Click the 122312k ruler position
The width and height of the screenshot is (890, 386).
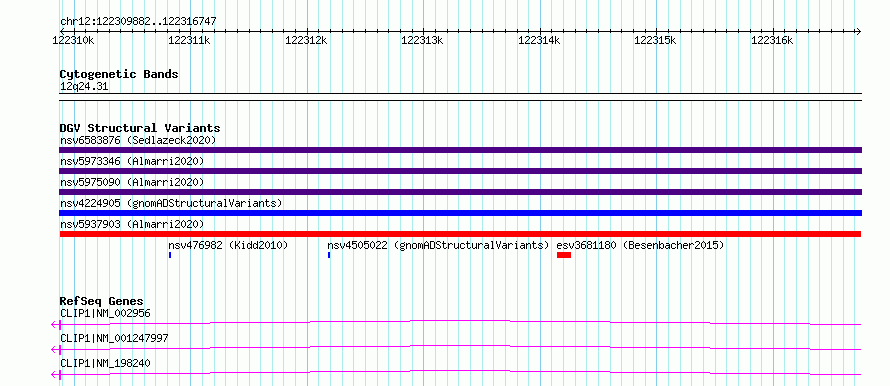(x=307, y=40)
